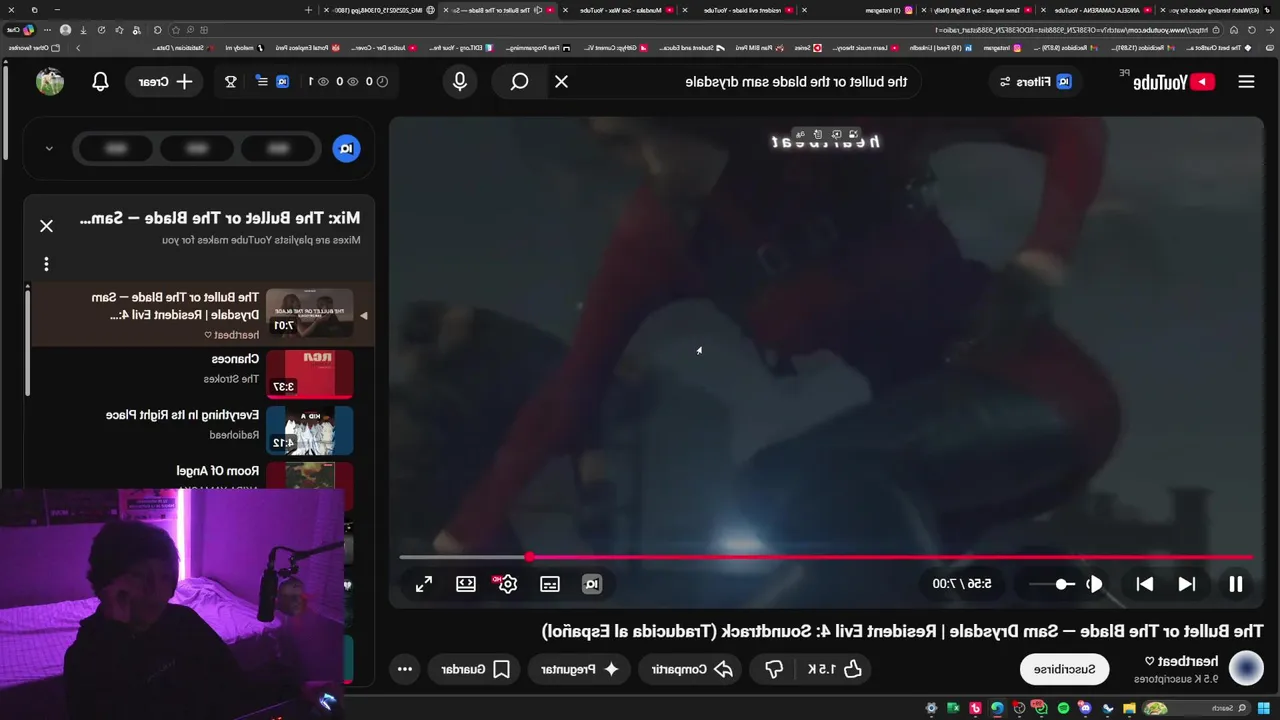Open Discord from the taskbar
Screen dimensions: 1280x720
tap(1085, 708)
